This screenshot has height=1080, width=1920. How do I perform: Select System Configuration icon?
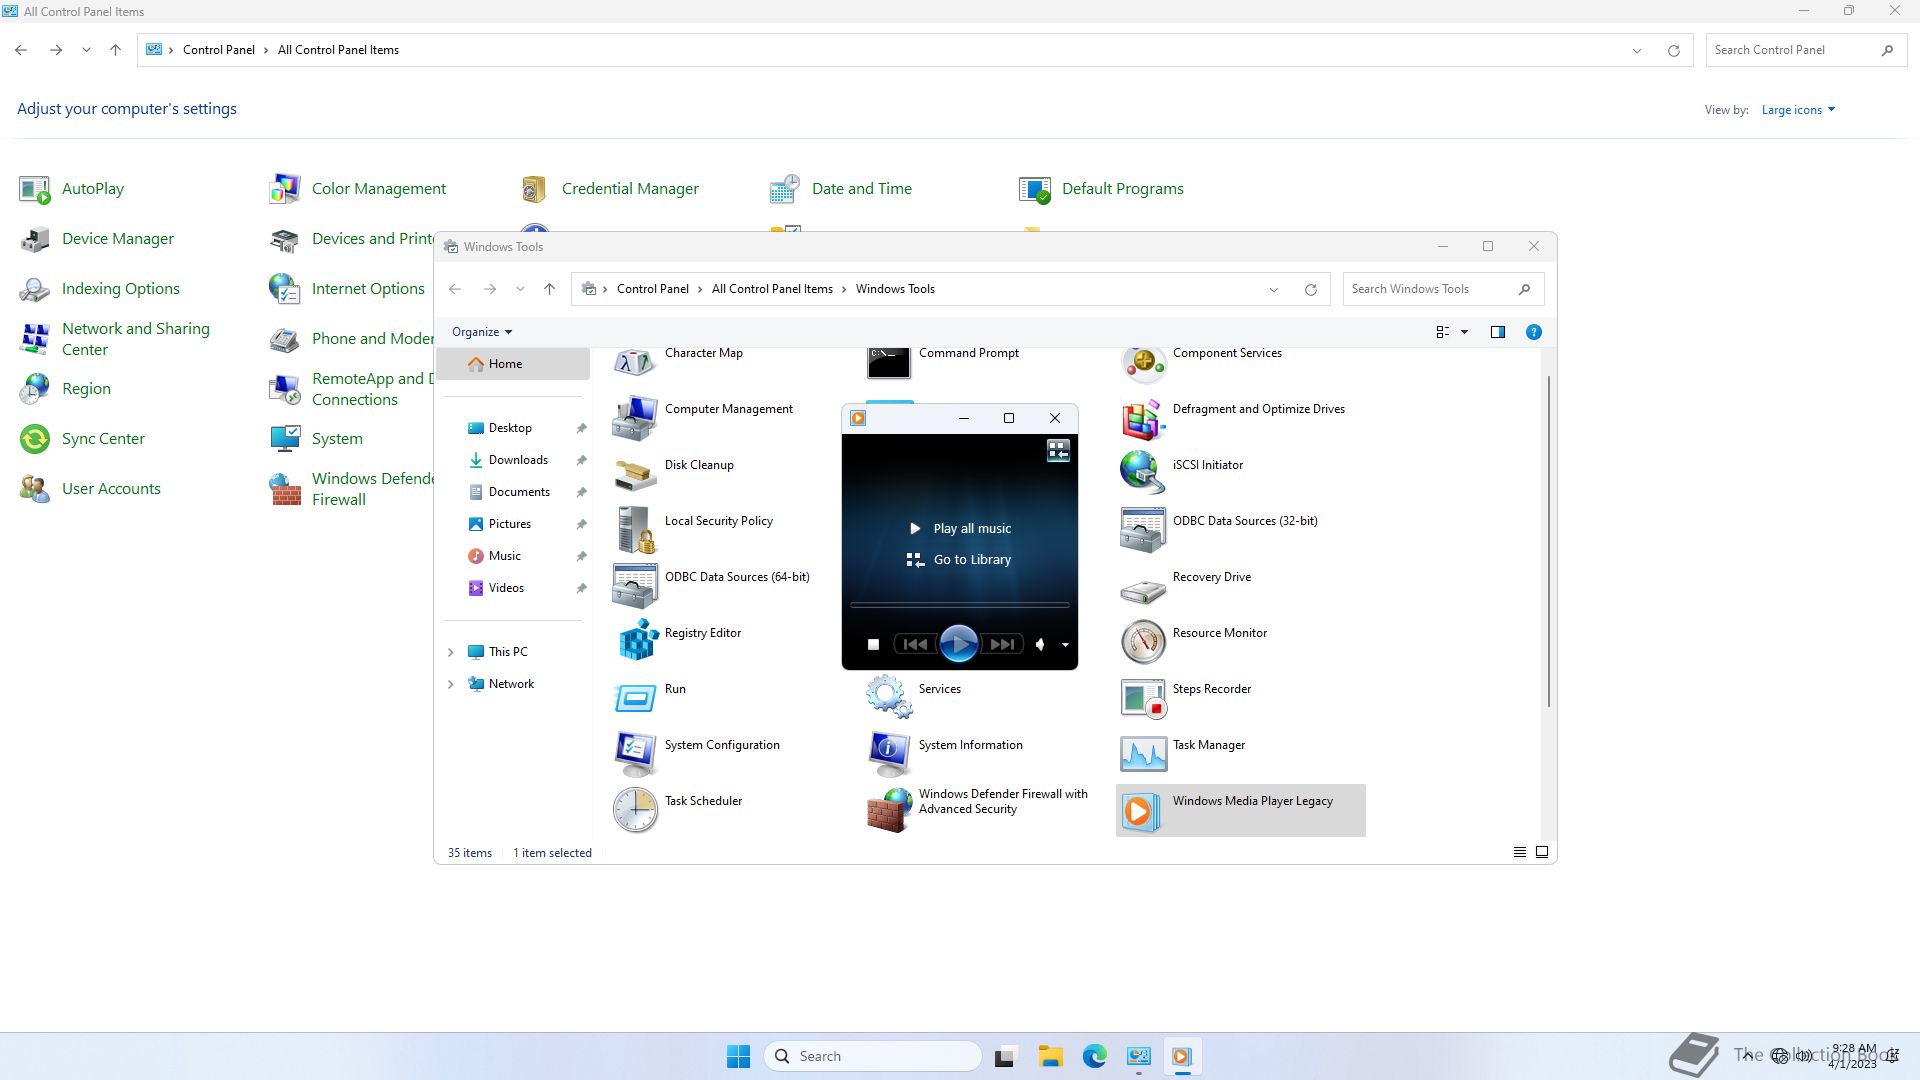pos(634,753)
